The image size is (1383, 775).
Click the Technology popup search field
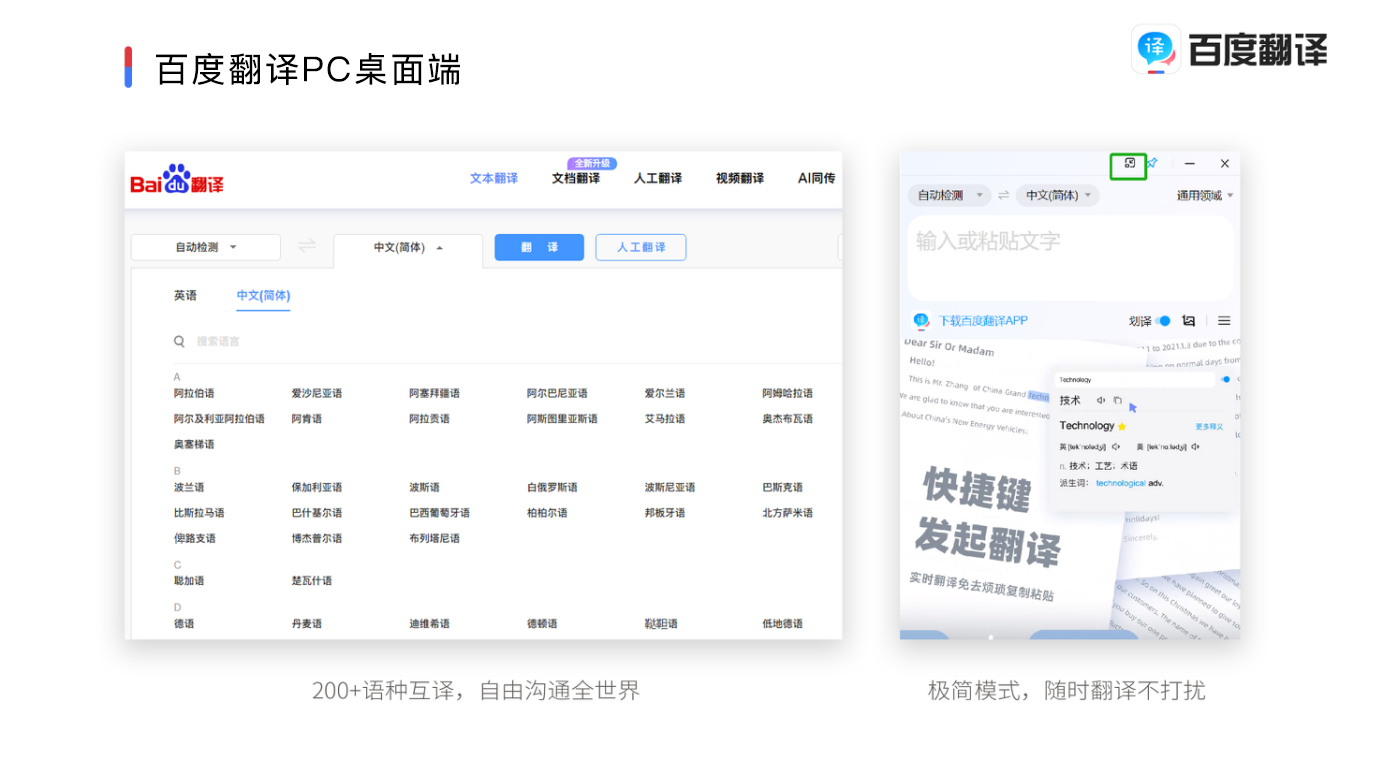click(x=1135, y=380)
